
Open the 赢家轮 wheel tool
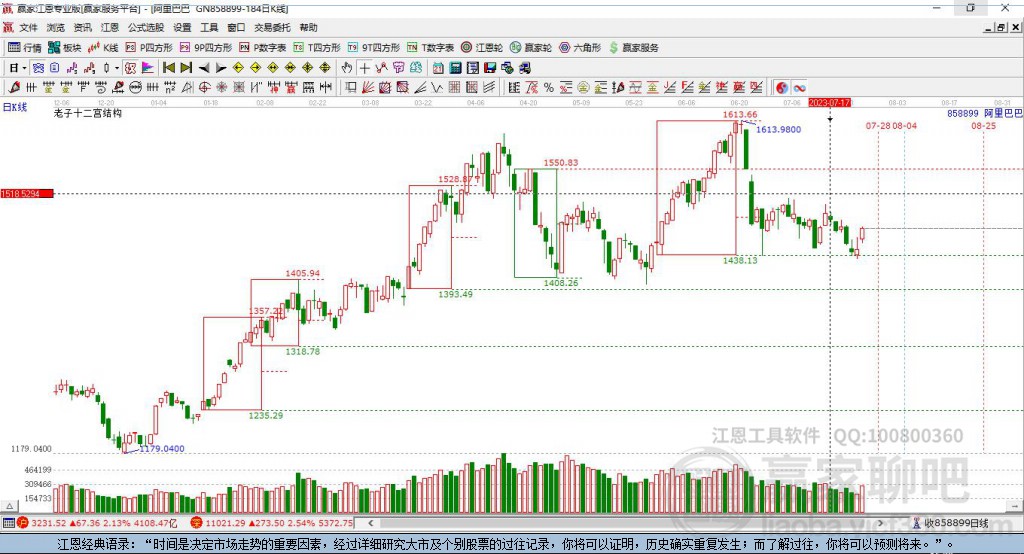coord(531,48)
